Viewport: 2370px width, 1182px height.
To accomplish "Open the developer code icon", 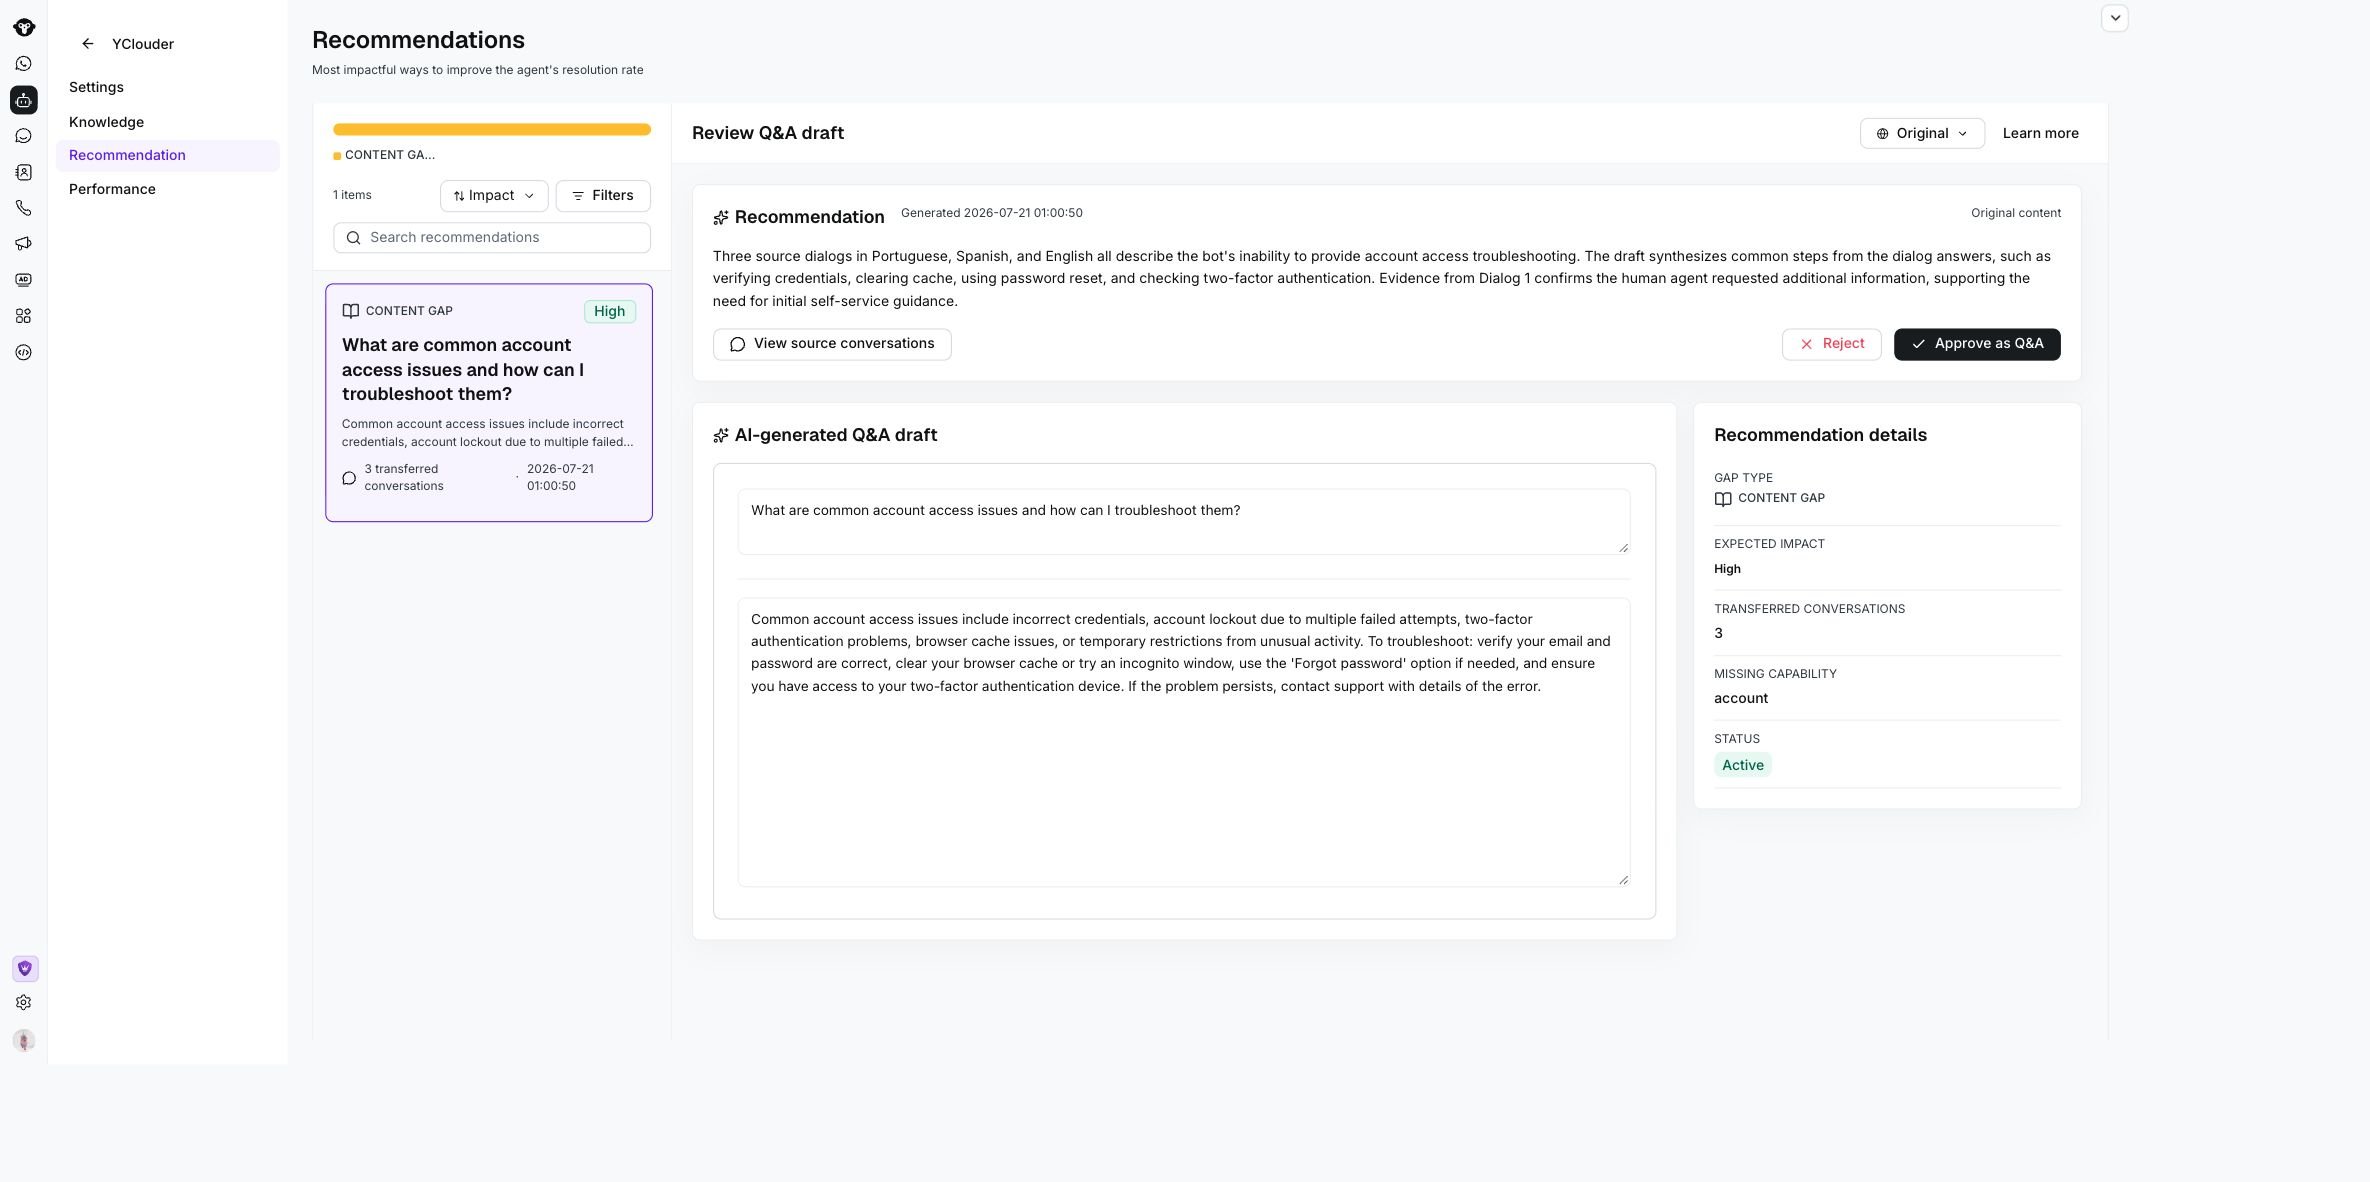I will click(23, 352).
